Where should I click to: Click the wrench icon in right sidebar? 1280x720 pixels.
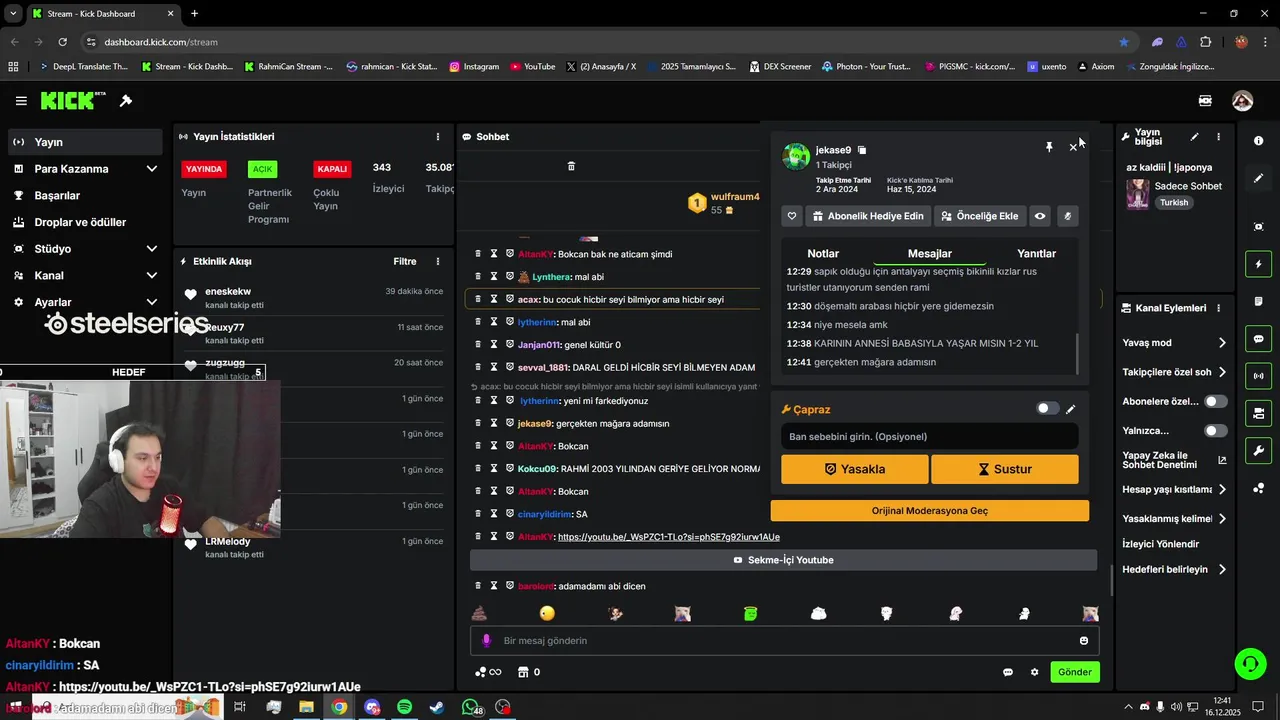[x=1259, y=450]
